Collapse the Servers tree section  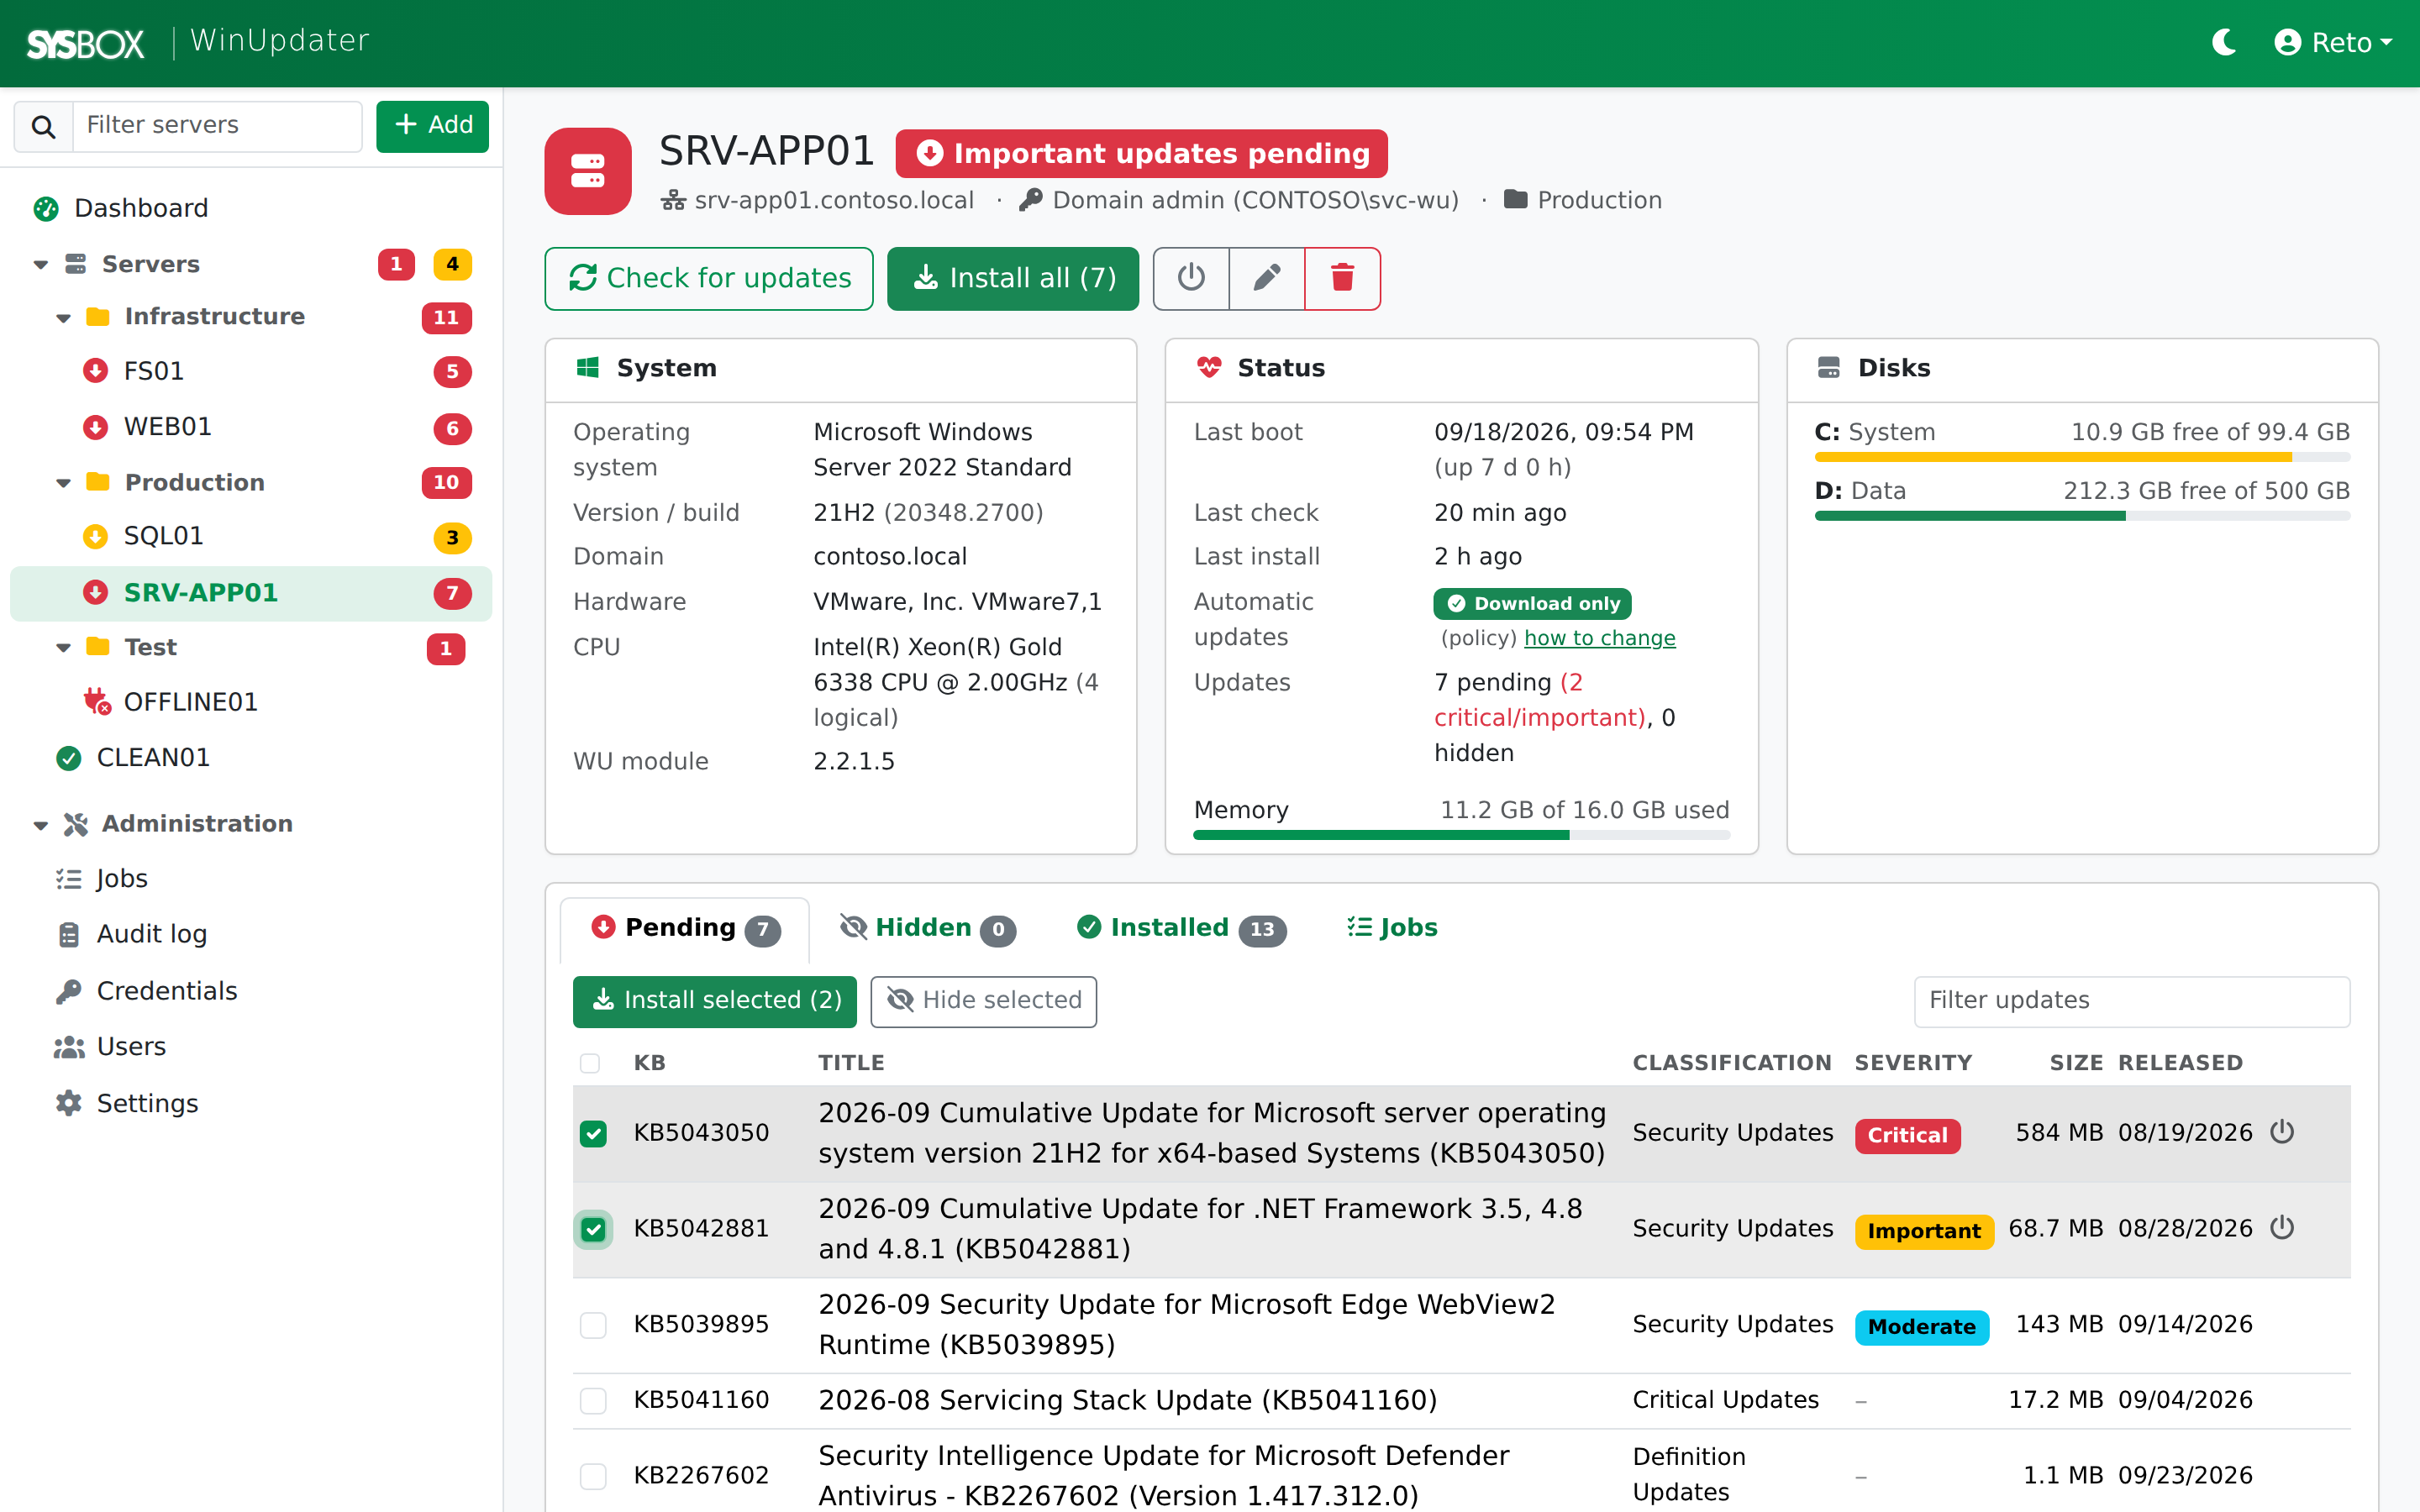pos(40,265)
